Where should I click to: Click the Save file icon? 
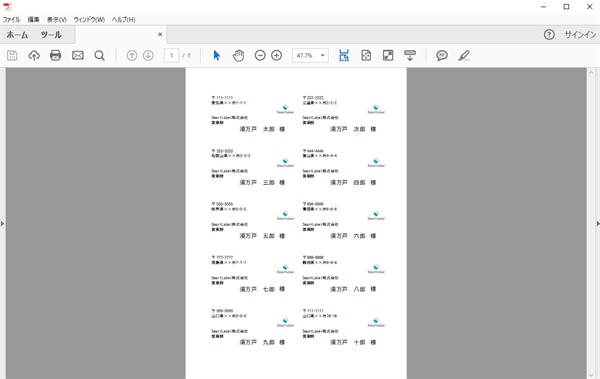12,56
